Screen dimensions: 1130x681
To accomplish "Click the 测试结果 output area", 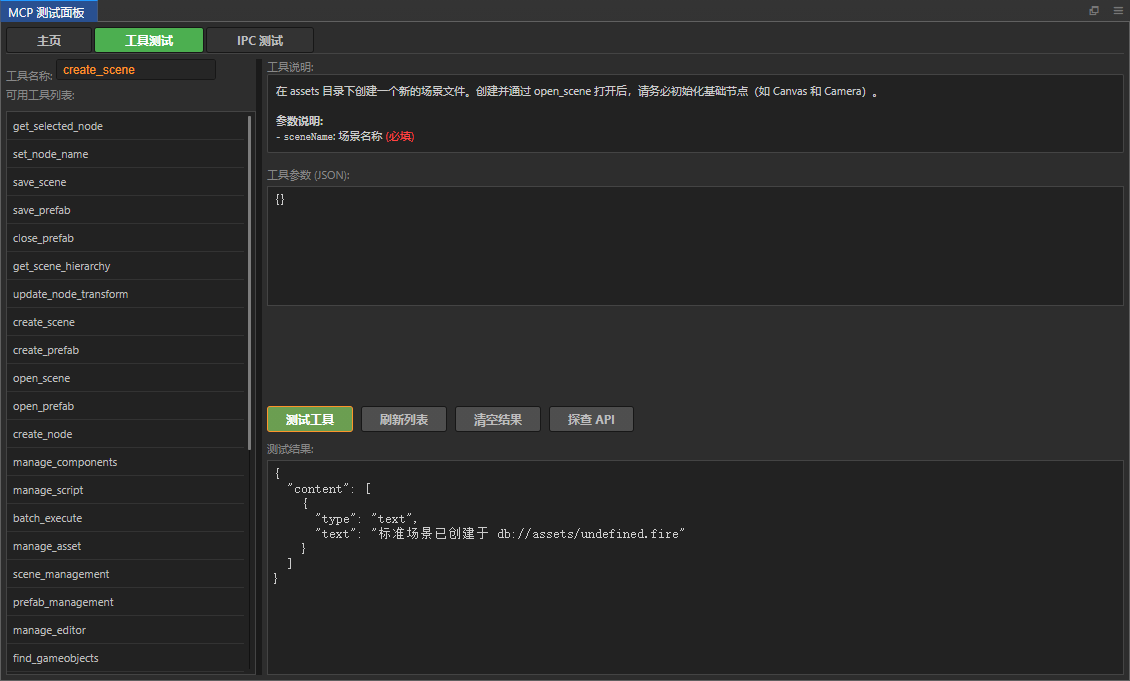I will [695, 568].
